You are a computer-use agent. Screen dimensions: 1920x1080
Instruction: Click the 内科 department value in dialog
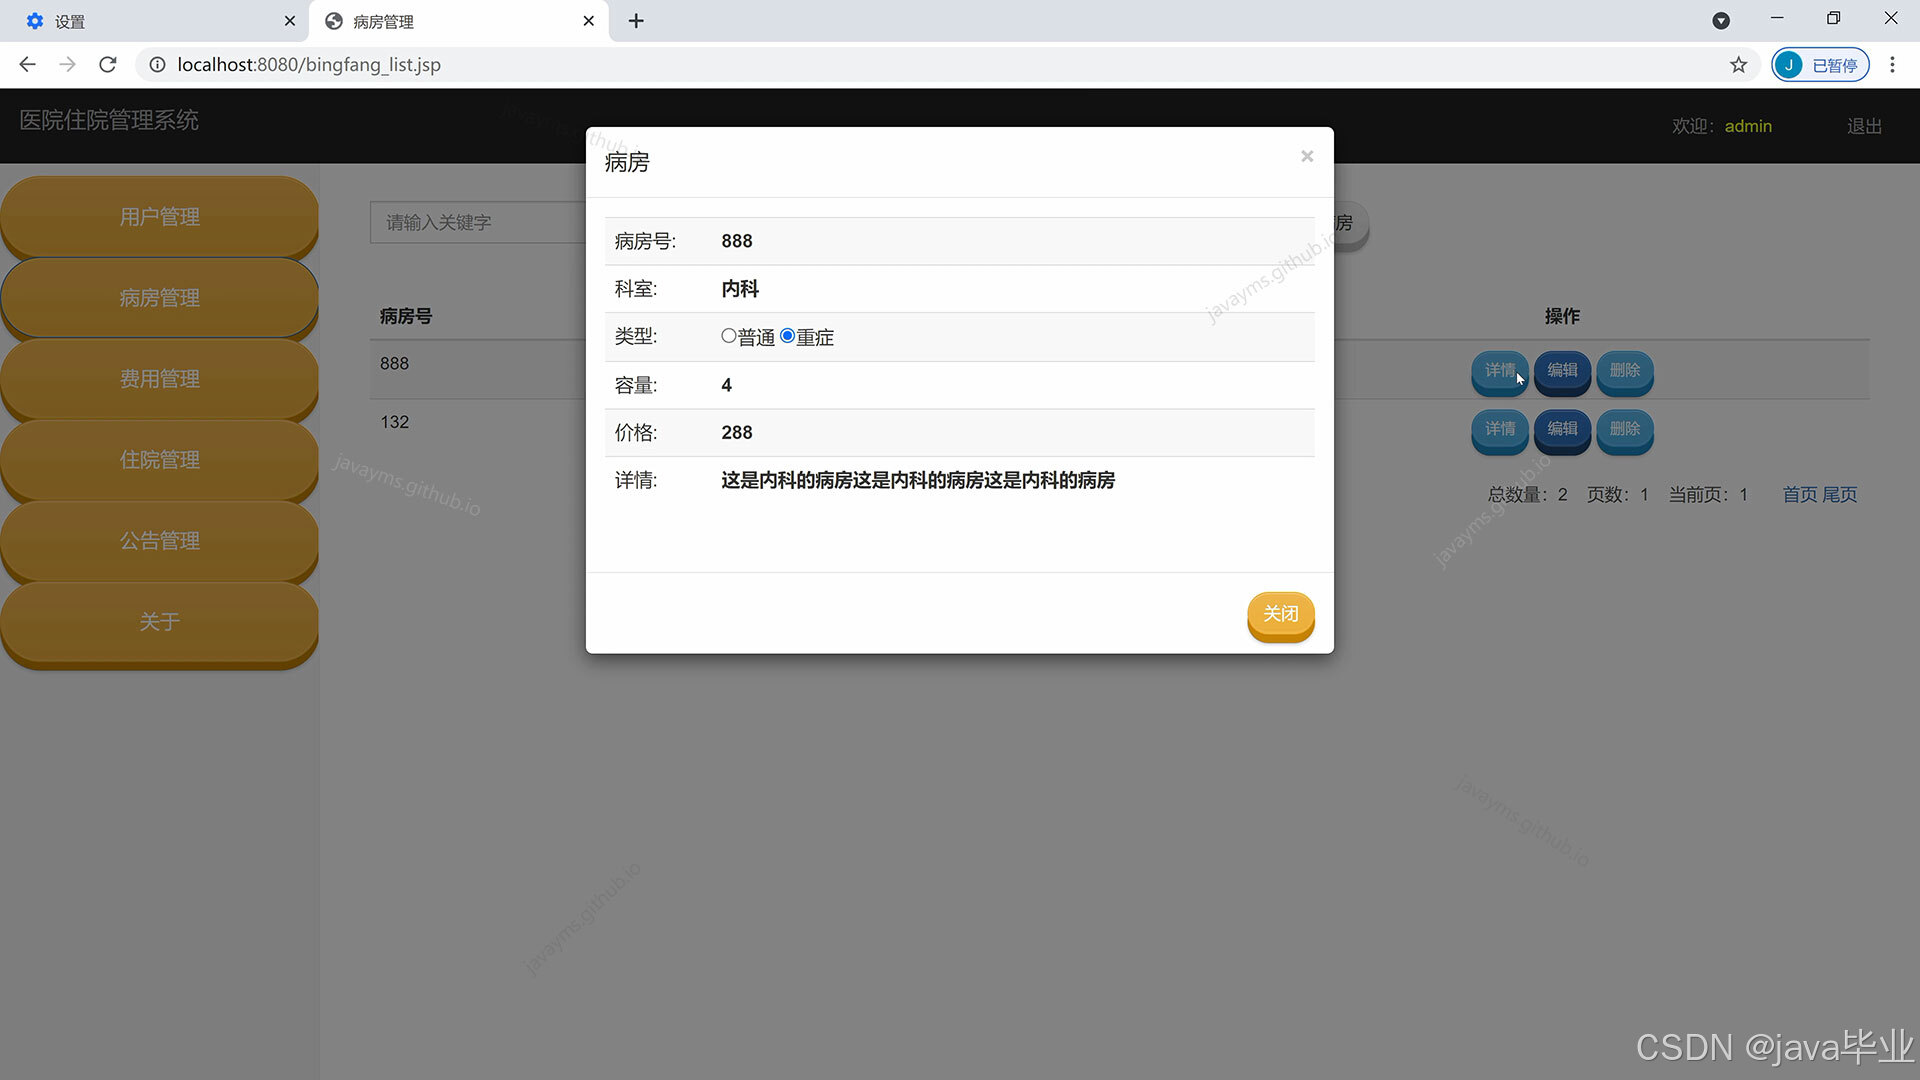[x=740, y=289]
